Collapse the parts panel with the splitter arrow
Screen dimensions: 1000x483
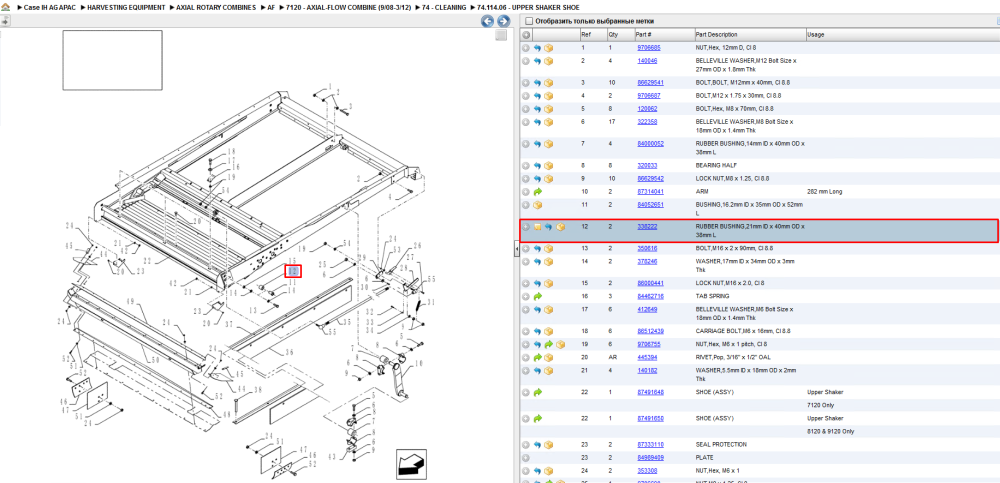(517, 249)
